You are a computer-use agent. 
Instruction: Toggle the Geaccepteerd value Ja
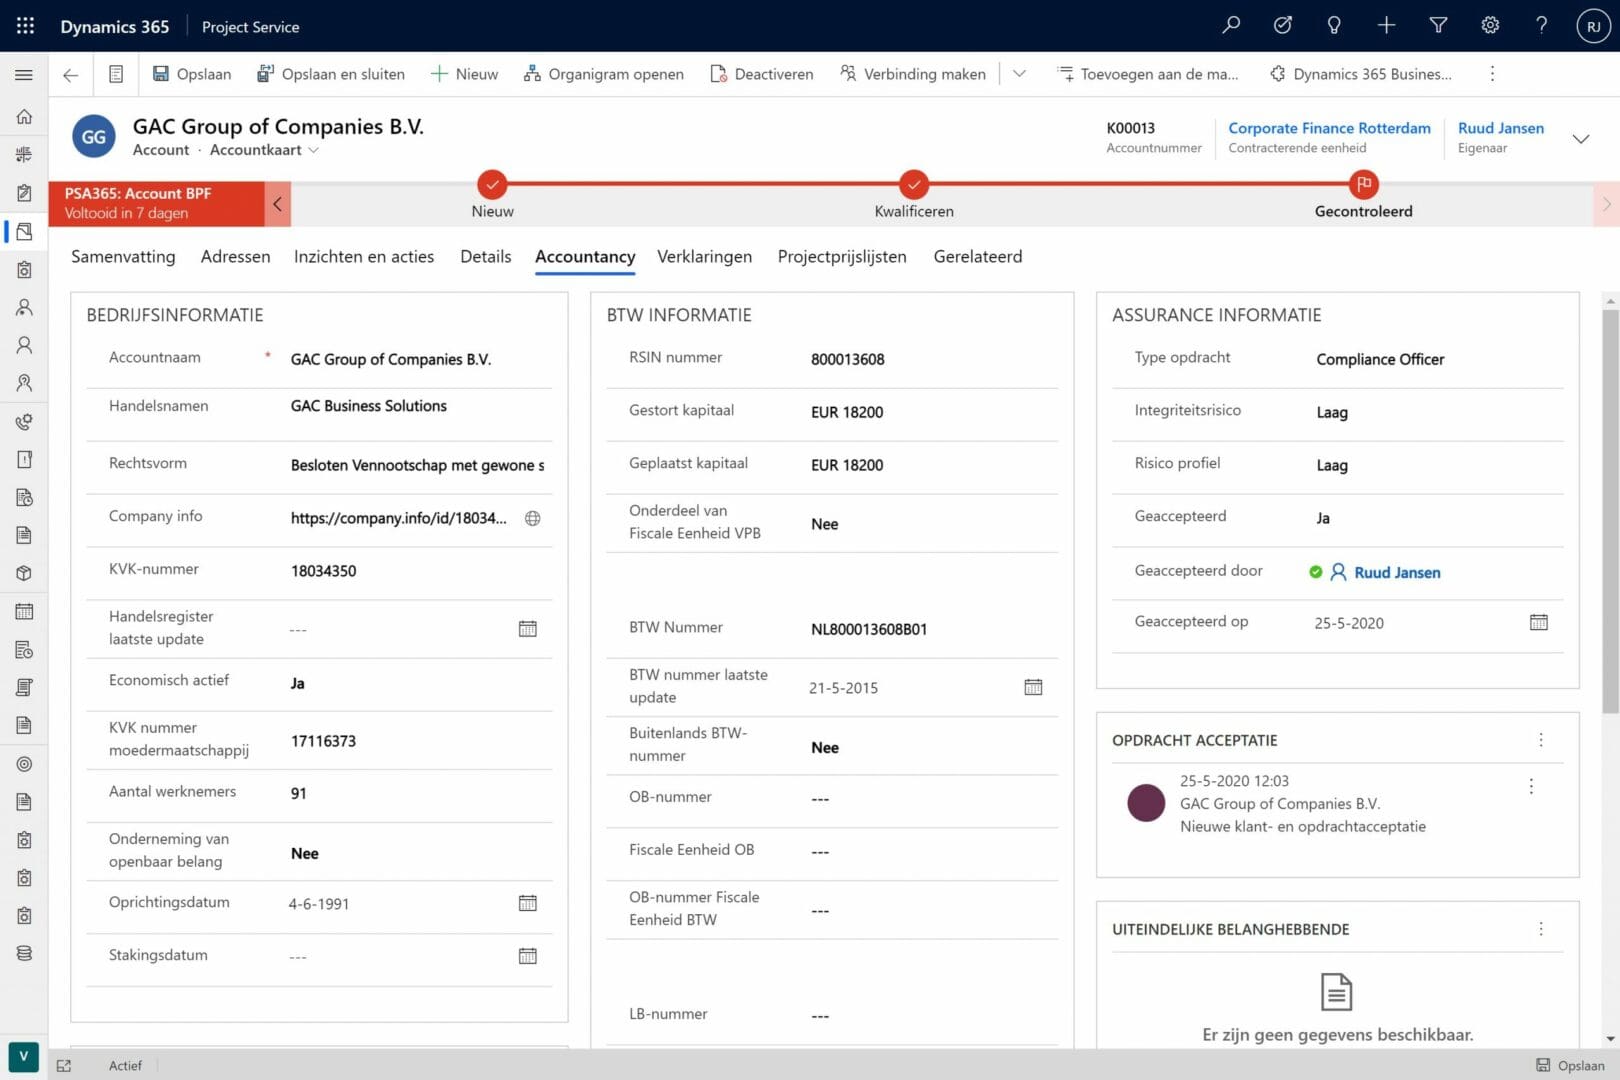(1323, 518)
